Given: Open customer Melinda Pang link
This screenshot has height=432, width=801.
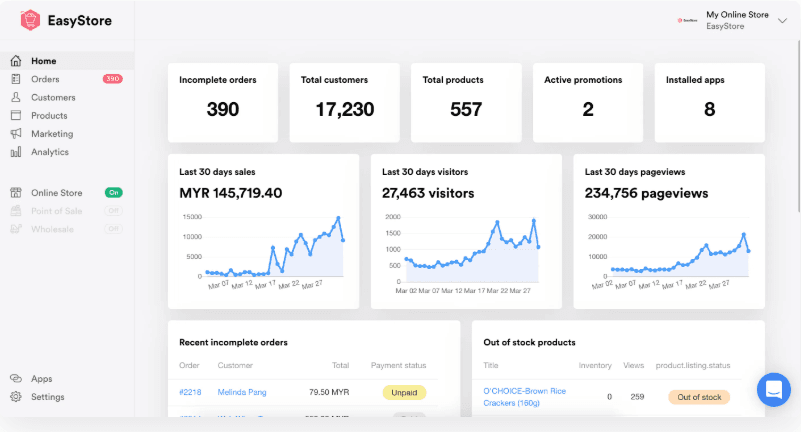Looking at the screenshot, I should [242, 392].
